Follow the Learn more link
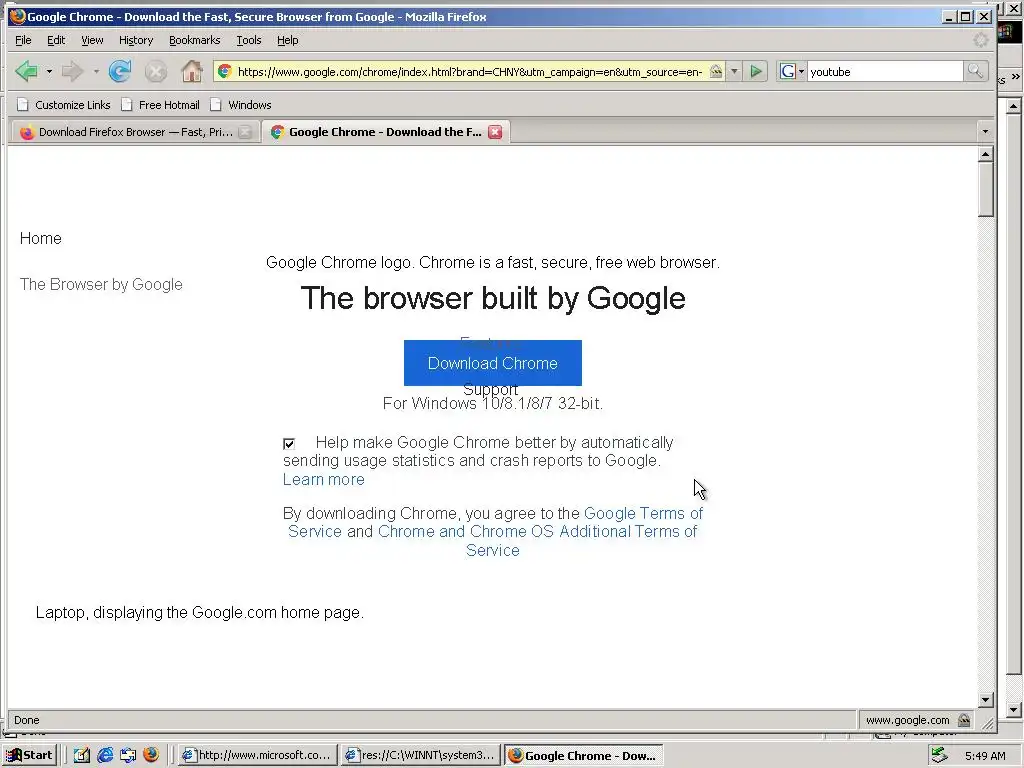Viewport: 1024px width, 768px height. coord(324,480)
